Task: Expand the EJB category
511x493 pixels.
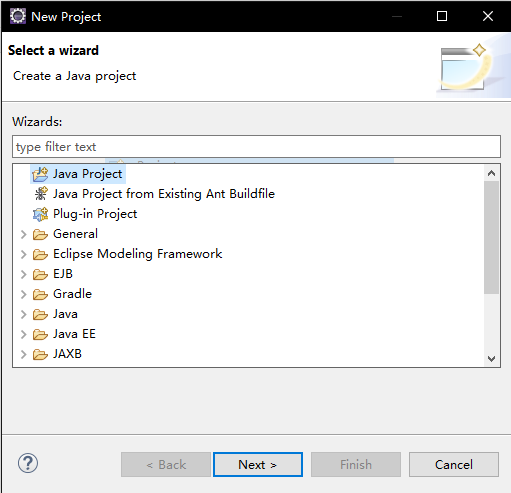Action: [23, 274]
